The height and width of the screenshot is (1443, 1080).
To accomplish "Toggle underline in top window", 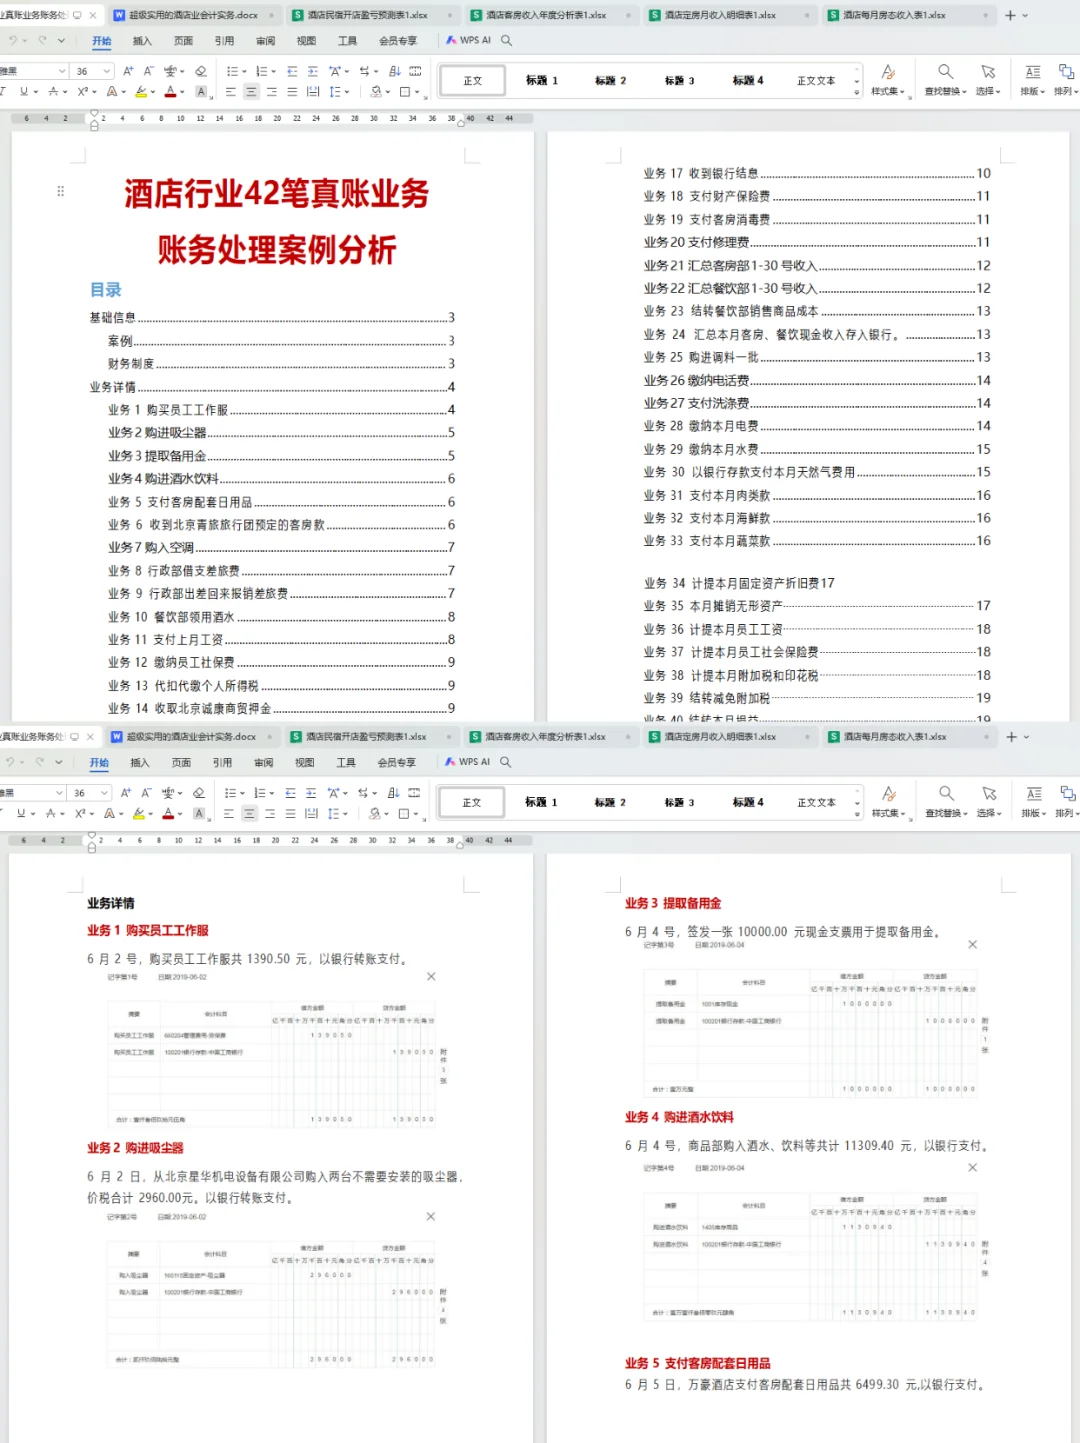I will (x=23, y=92).
